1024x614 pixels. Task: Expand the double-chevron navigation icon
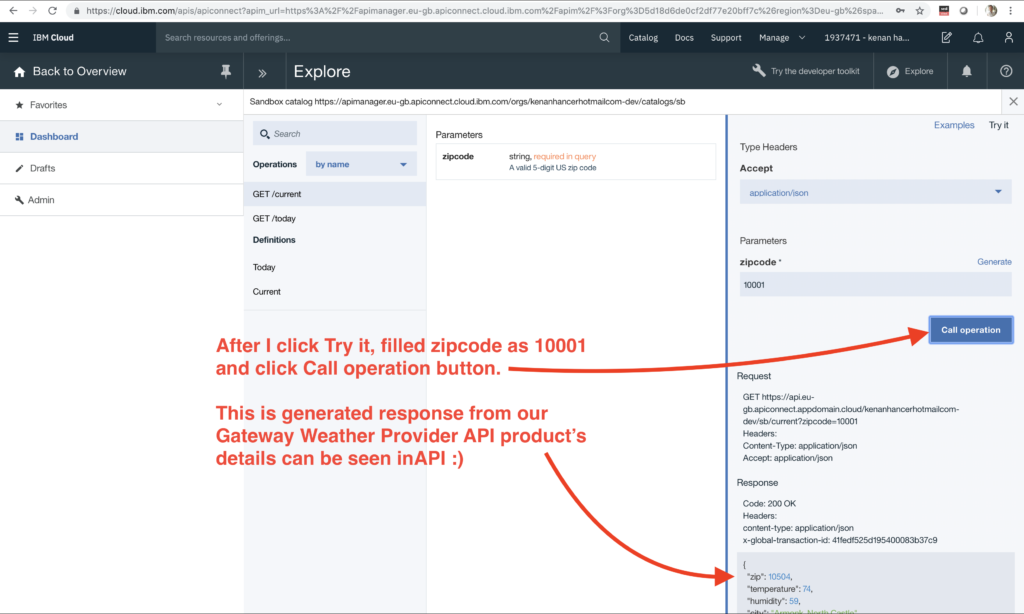263,73
